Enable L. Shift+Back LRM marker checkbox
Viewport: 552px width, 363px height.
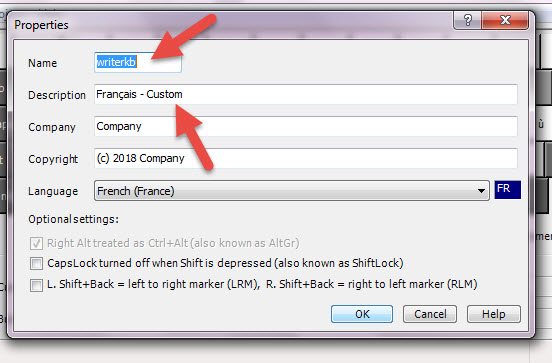pyautogui.click(x=36, y=285)
